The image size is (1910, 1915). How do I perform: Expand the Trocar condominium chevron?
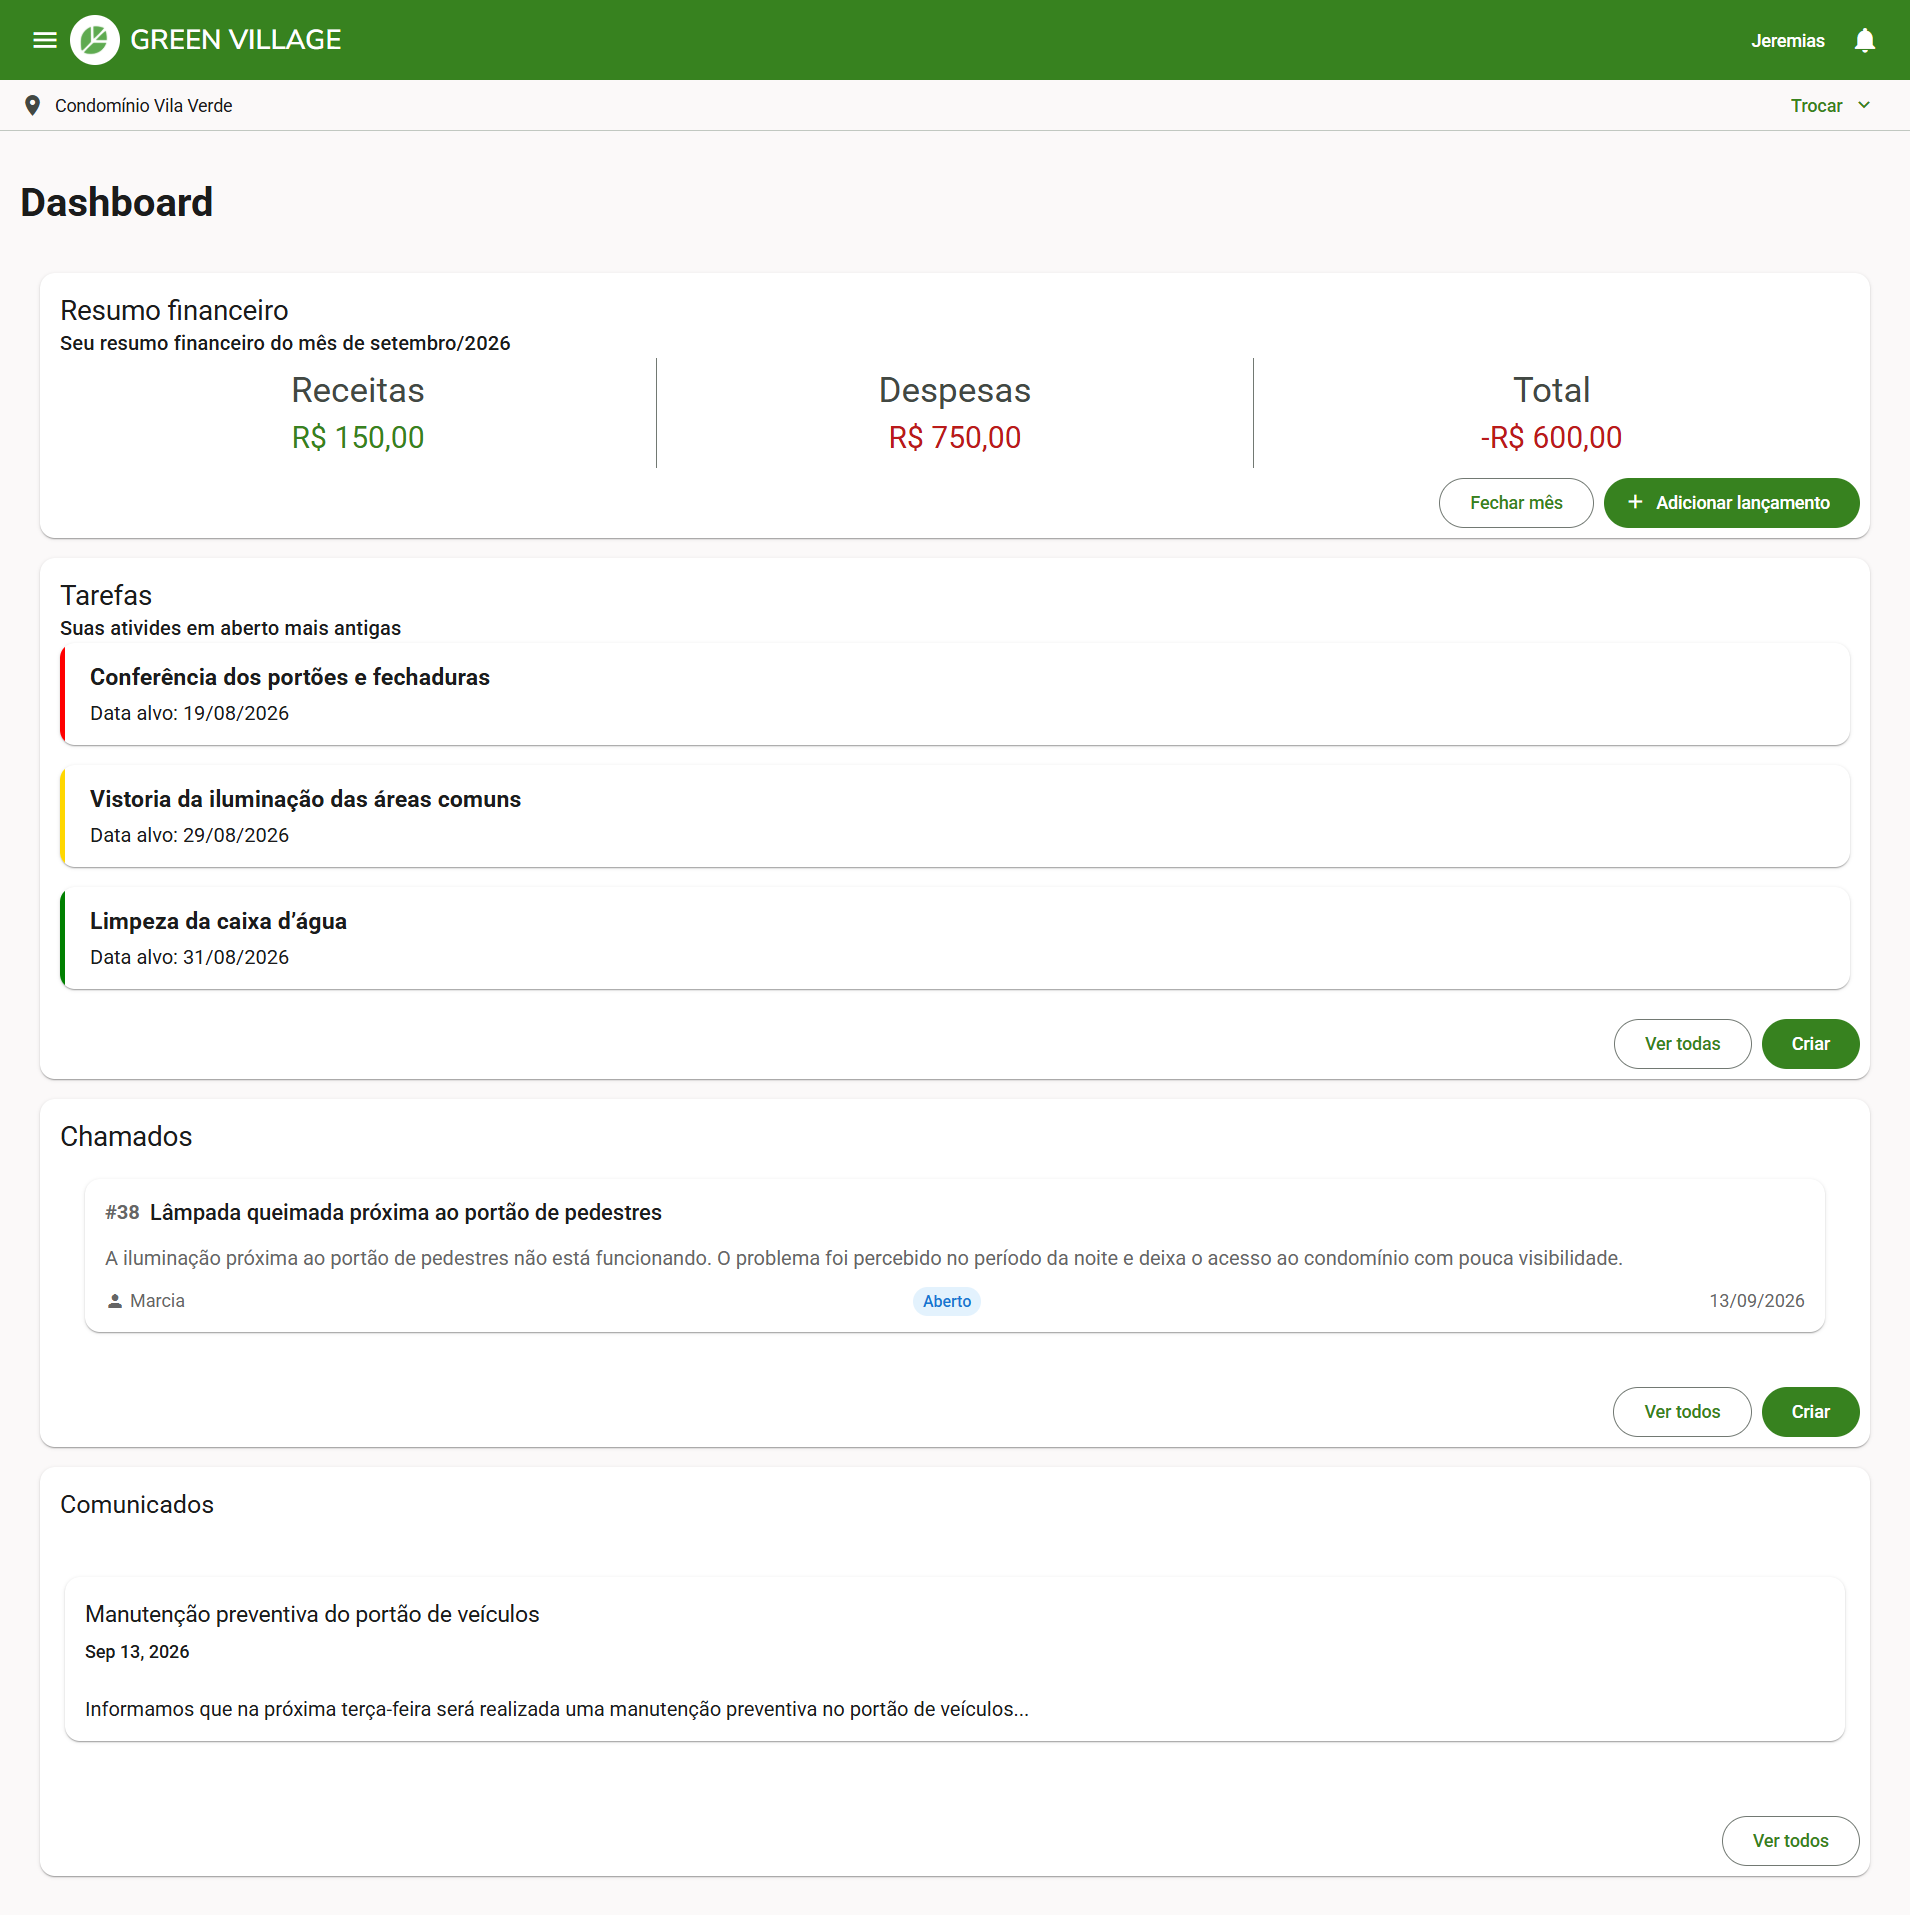[x=1864, y=105]
